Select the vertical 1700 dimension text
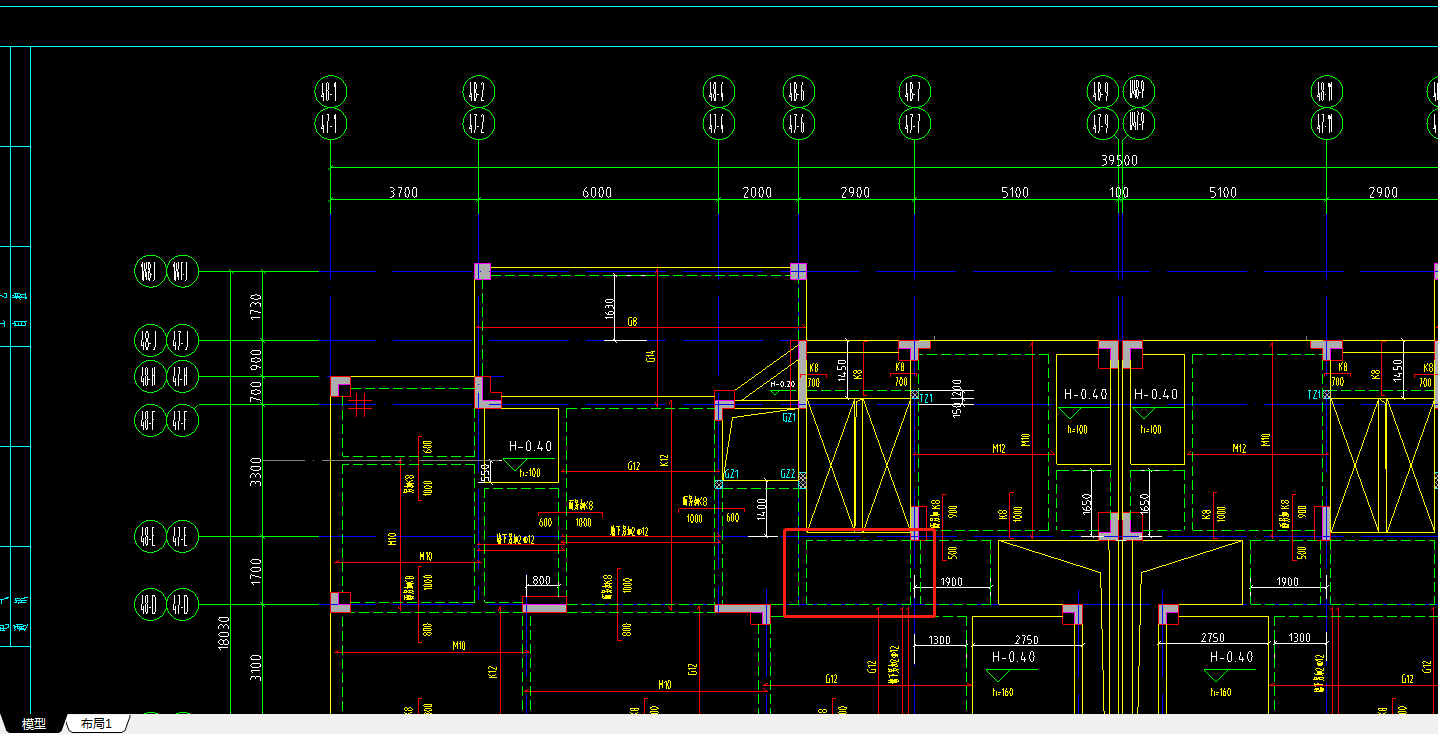The width and height of the screenshot is (1438, 734). [256, 571]
